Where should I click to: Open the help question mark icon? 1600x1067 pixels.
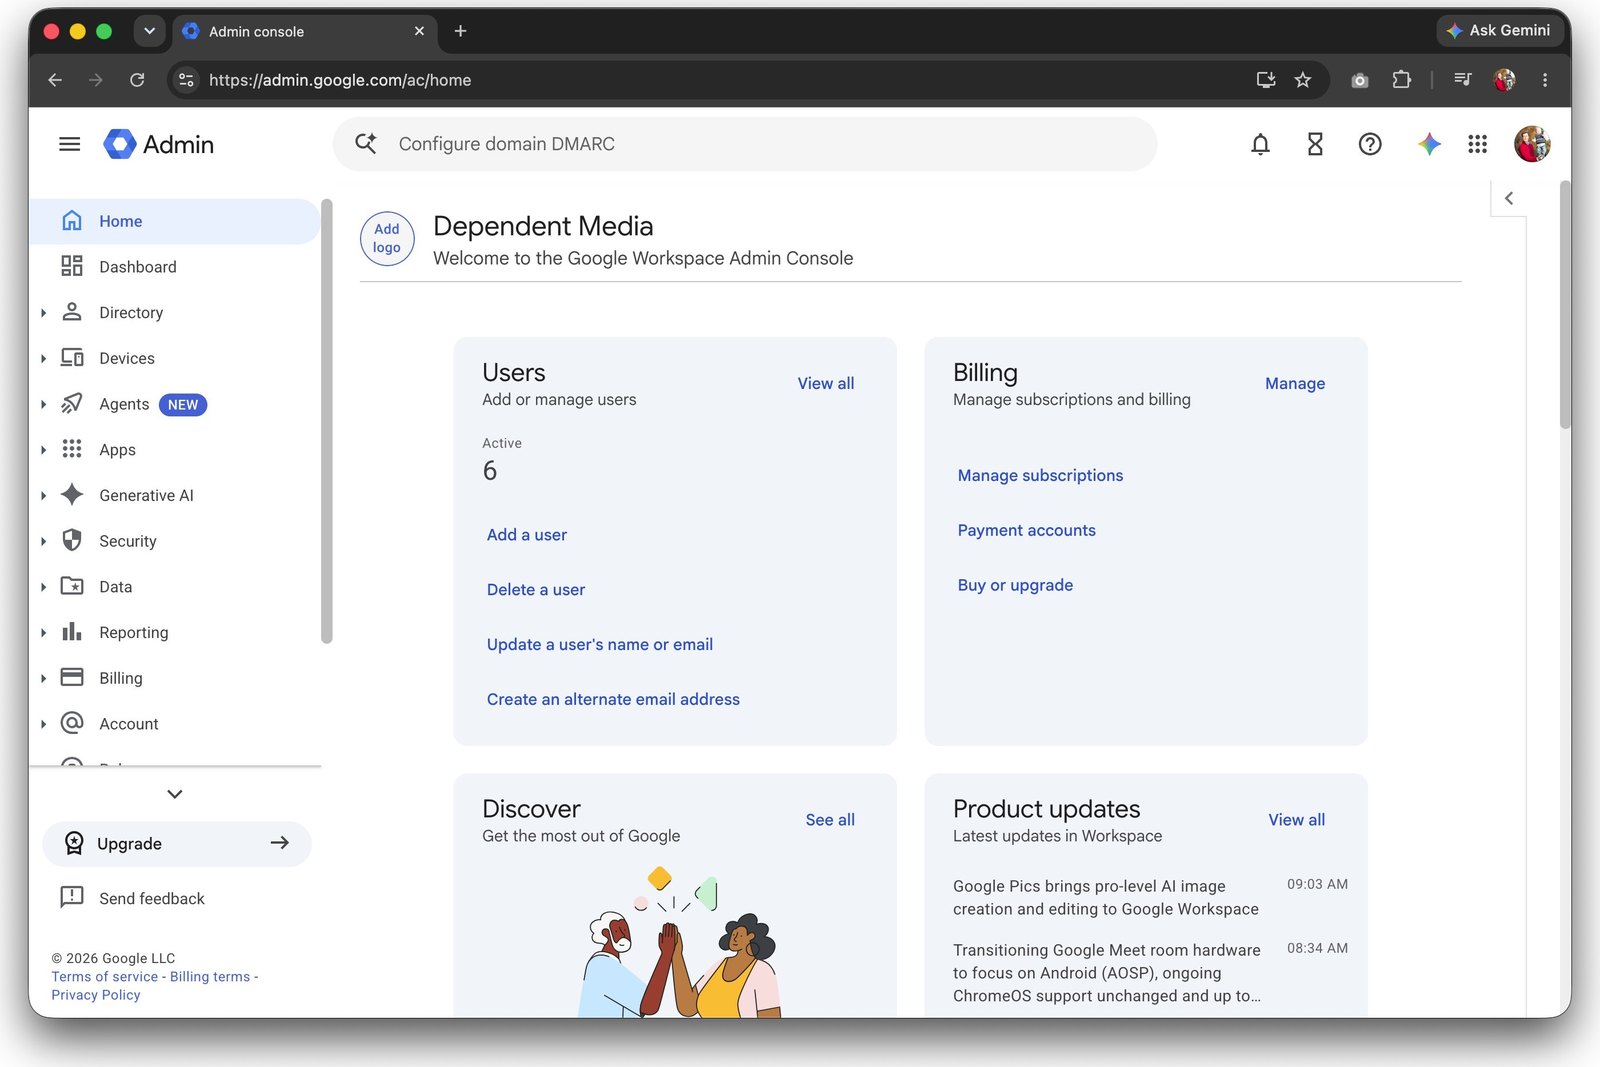[x=1370, y=144]
